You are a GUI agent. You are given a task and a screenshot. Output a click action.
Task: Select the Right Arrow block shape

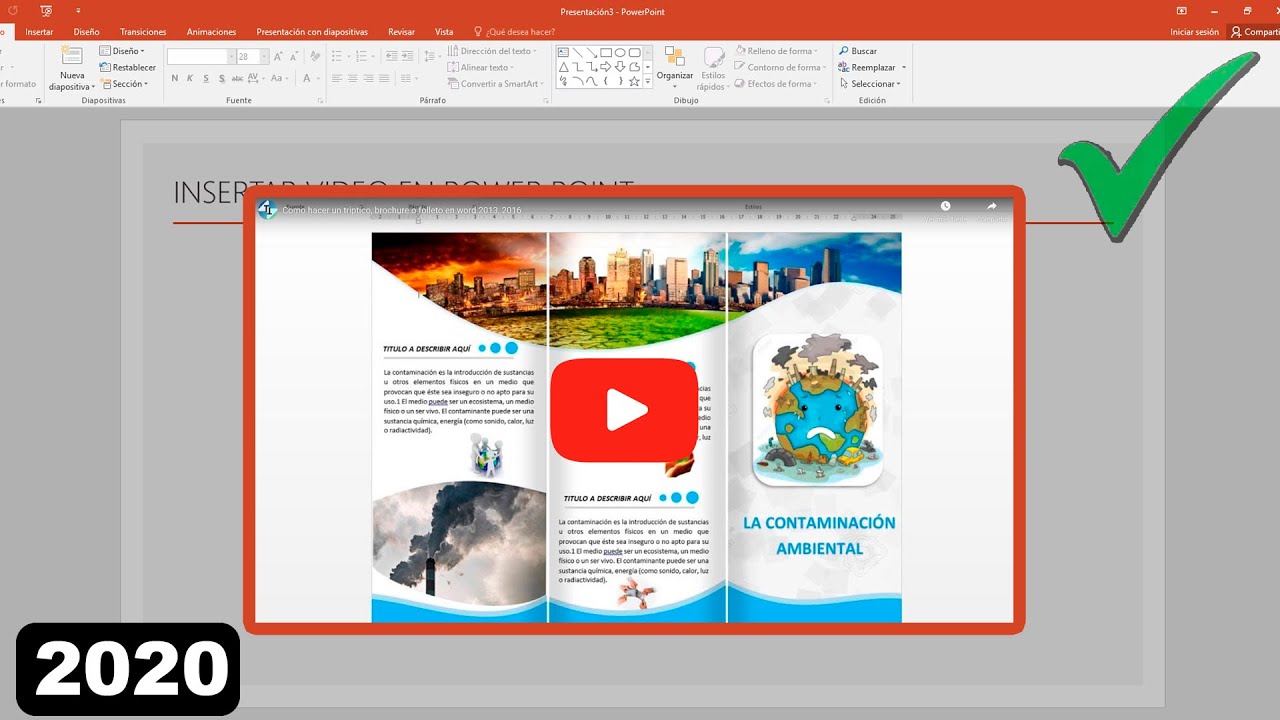tap(605, 67)
